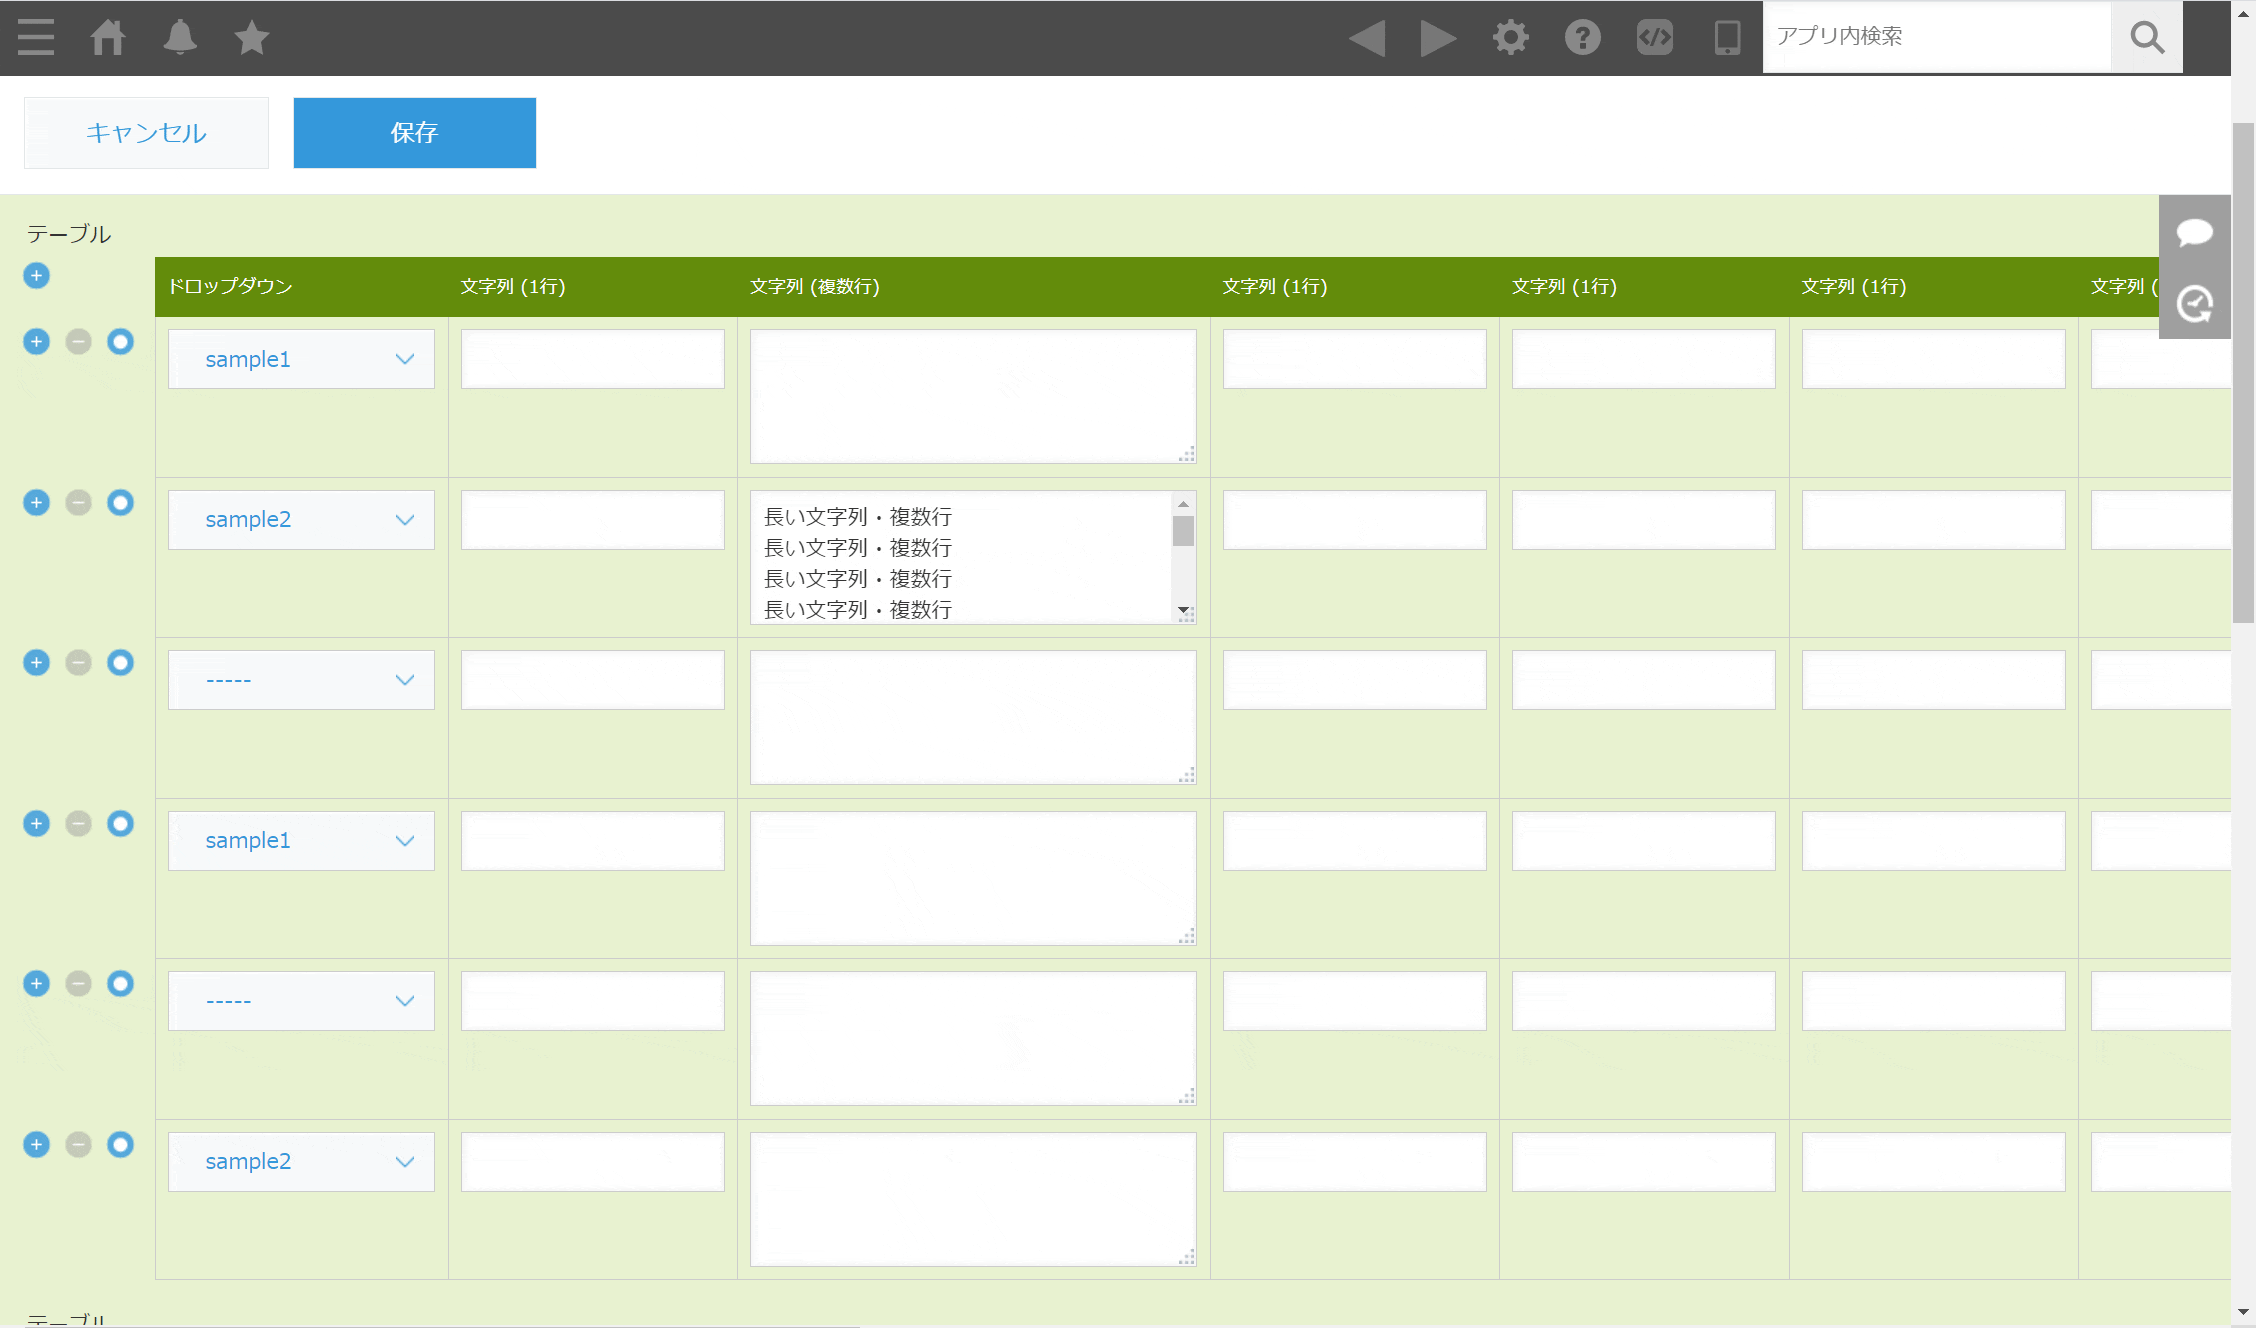Open second row sample2 dropdown
This screenshot has width=2256, height=1328.
301,520
